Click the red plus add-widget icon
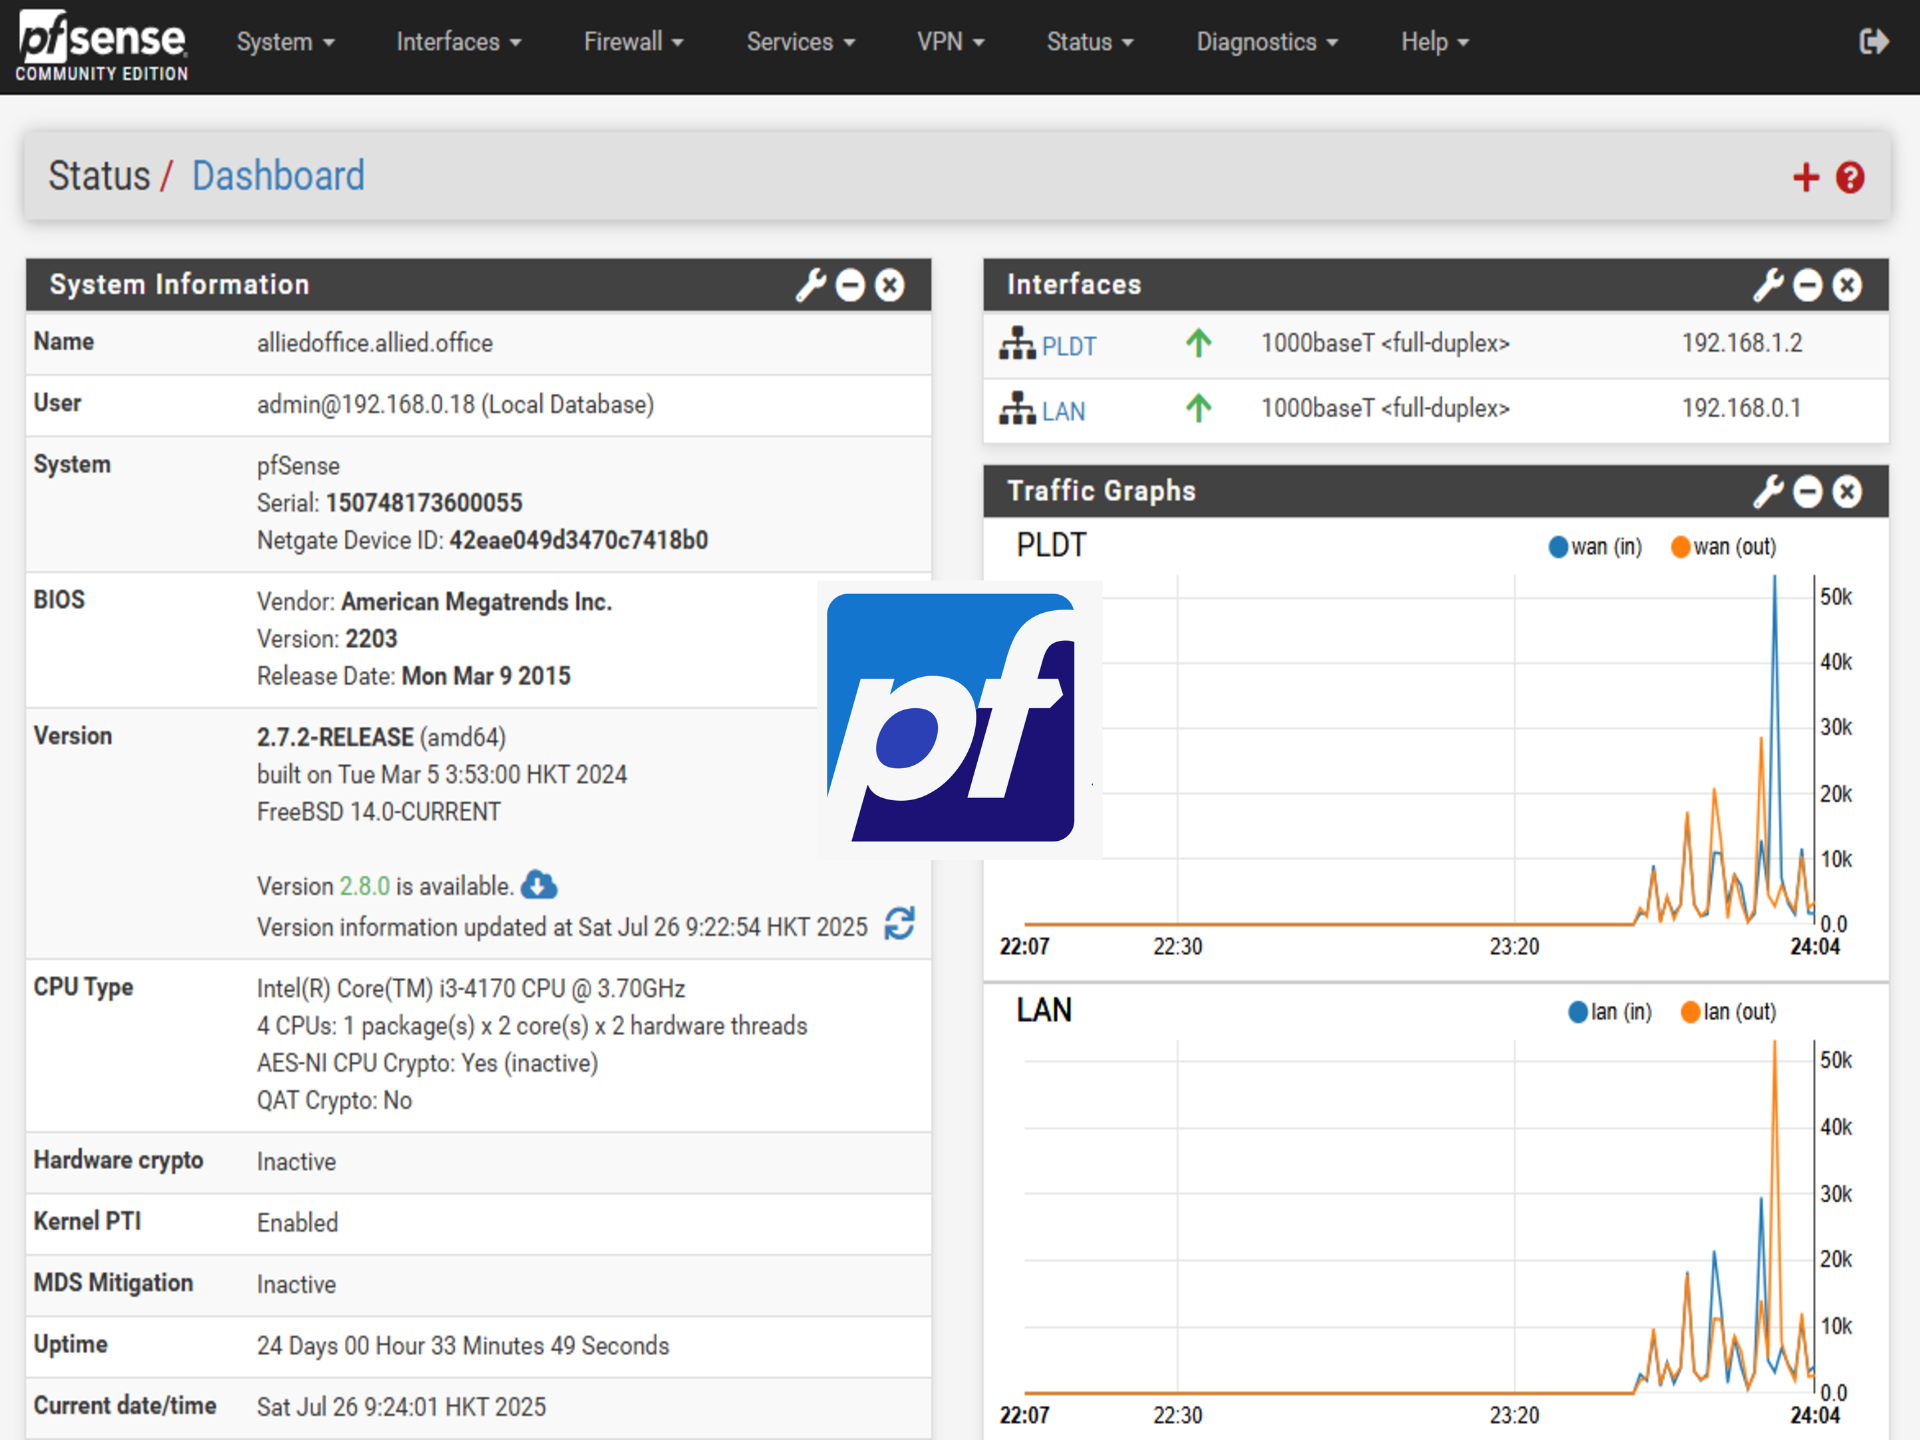Image resolution: width=1920 pixels, height=1440 pixels. [x=1805, y=177]
